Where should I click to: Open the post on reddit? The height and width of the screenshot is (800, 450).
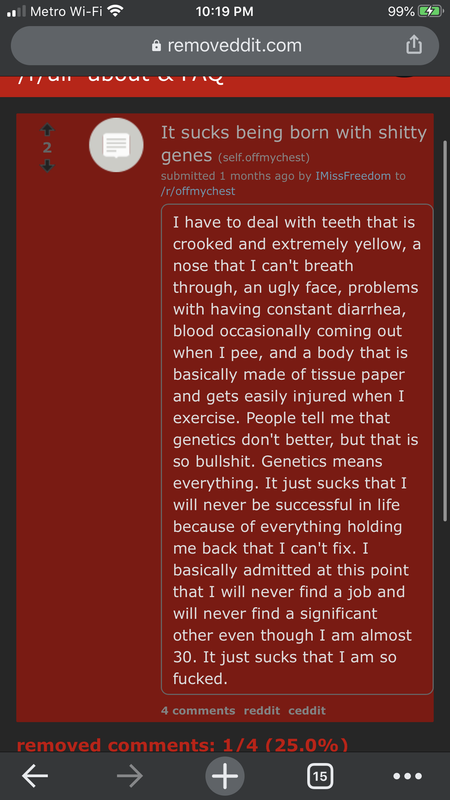coord(262,711)
